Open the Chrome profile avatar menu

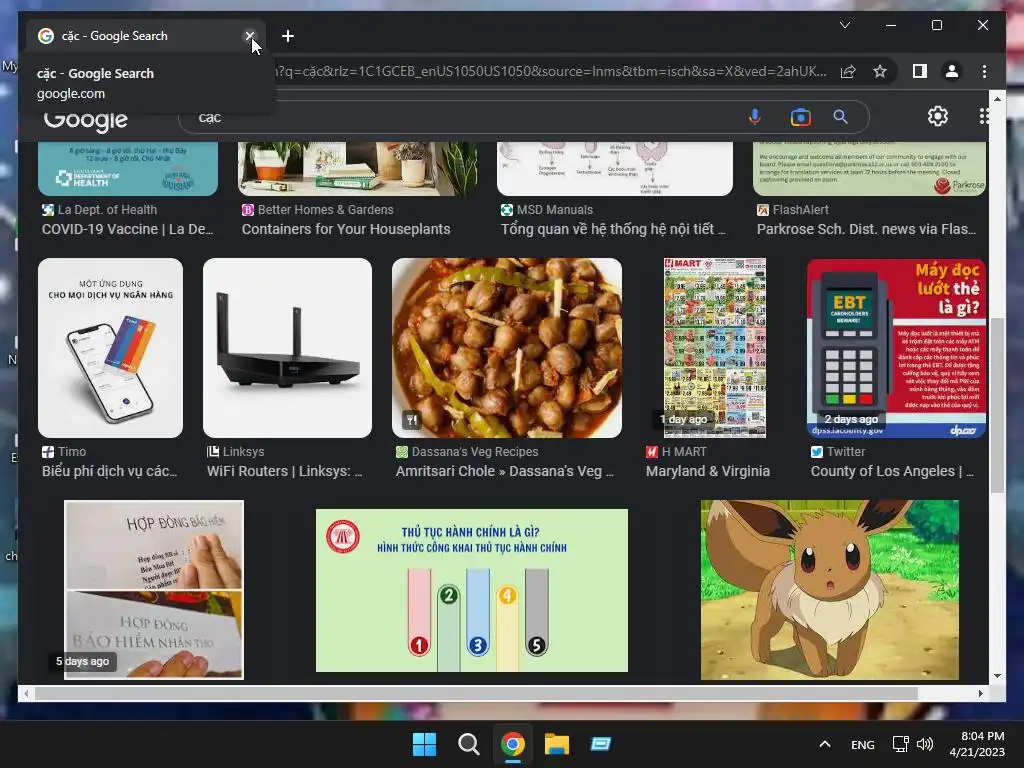[x=952, y=71]
